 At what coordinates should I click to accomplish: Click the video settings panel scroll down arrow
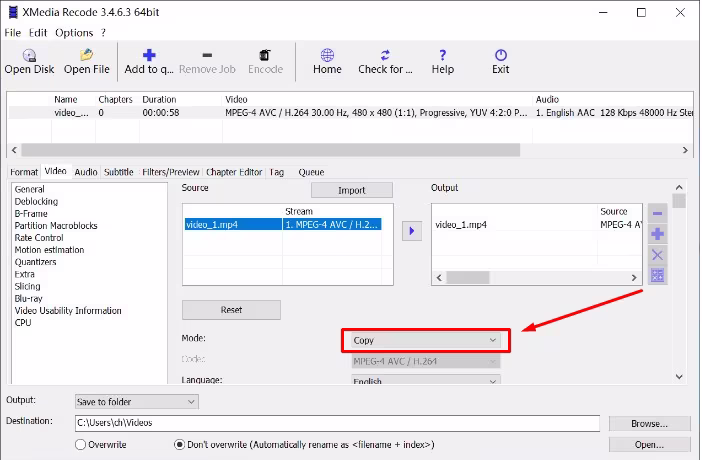click(679, 377)
